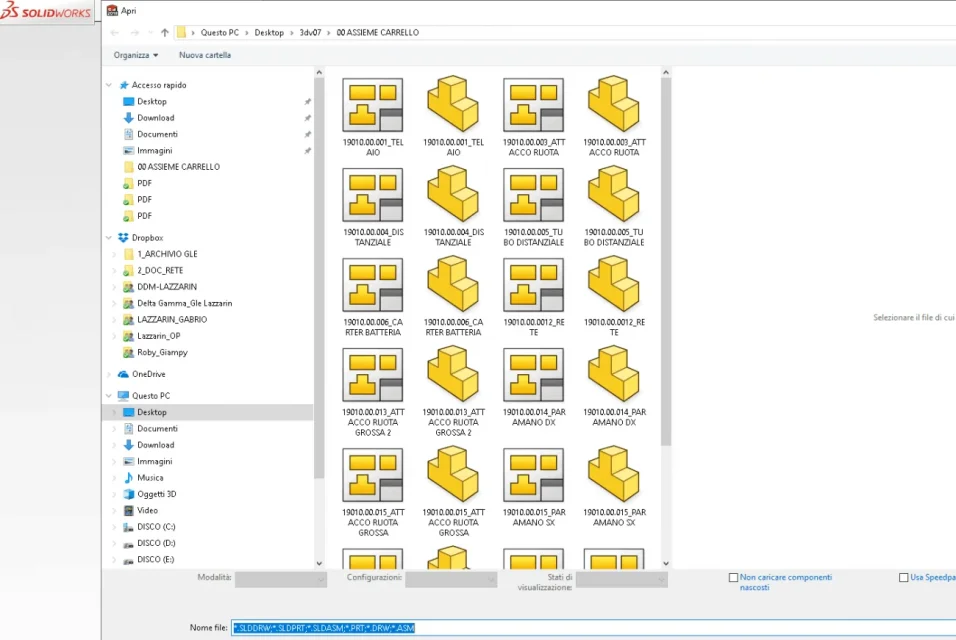Select the 19010.00.0012_RETE drawing file icon
956x640 pixels.
tap(533, 285)
